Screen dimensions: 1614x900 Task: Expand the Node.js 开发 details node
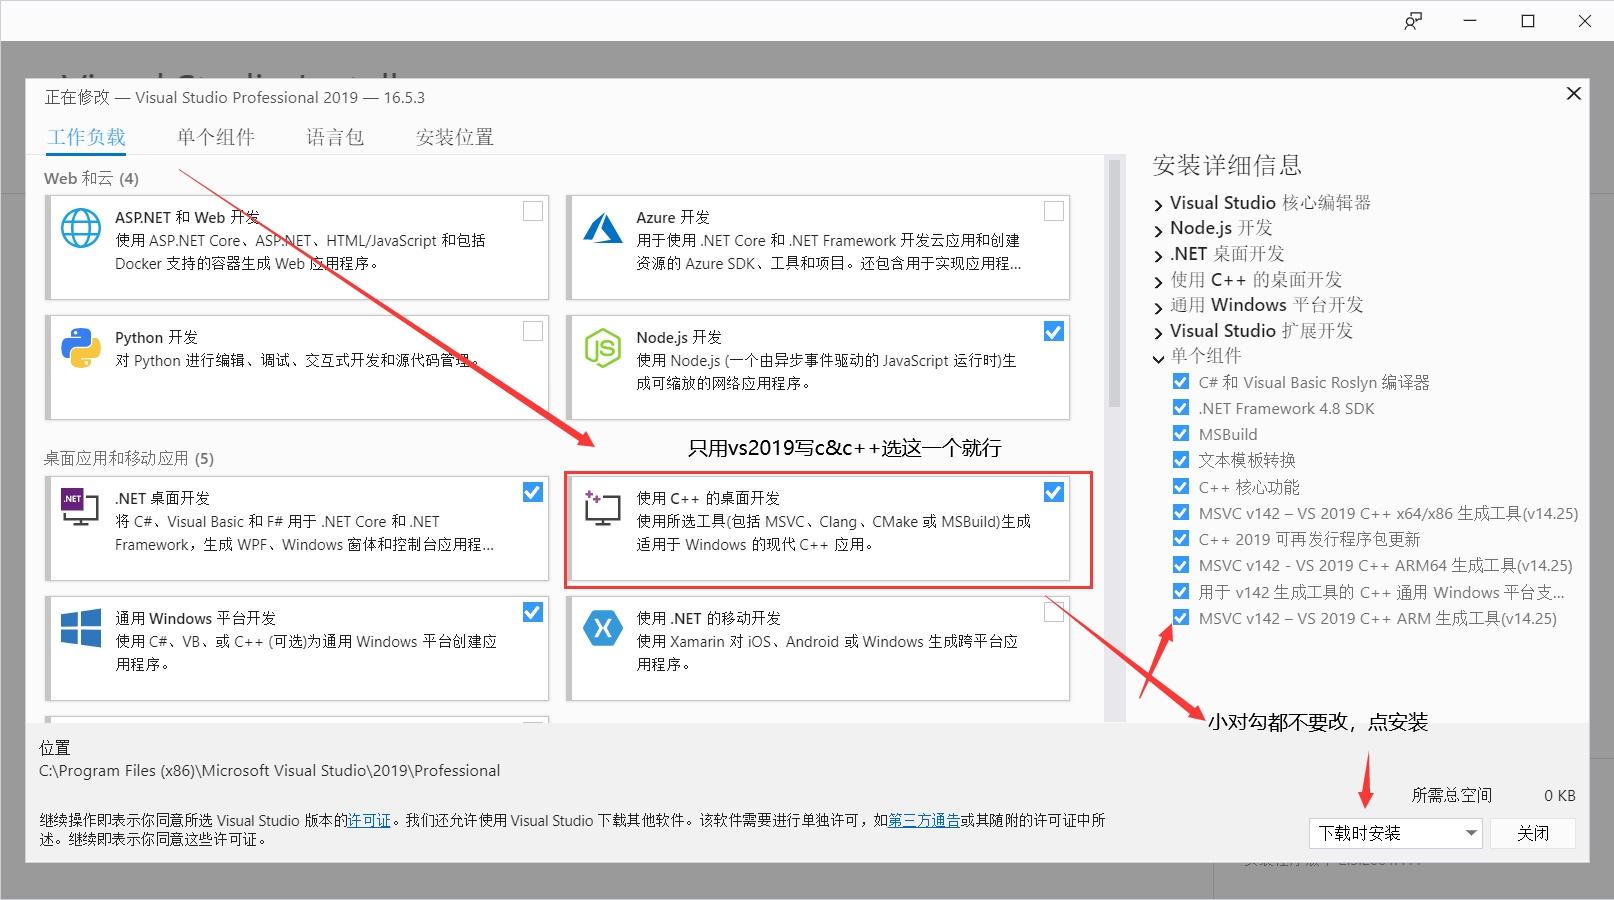1158,230
